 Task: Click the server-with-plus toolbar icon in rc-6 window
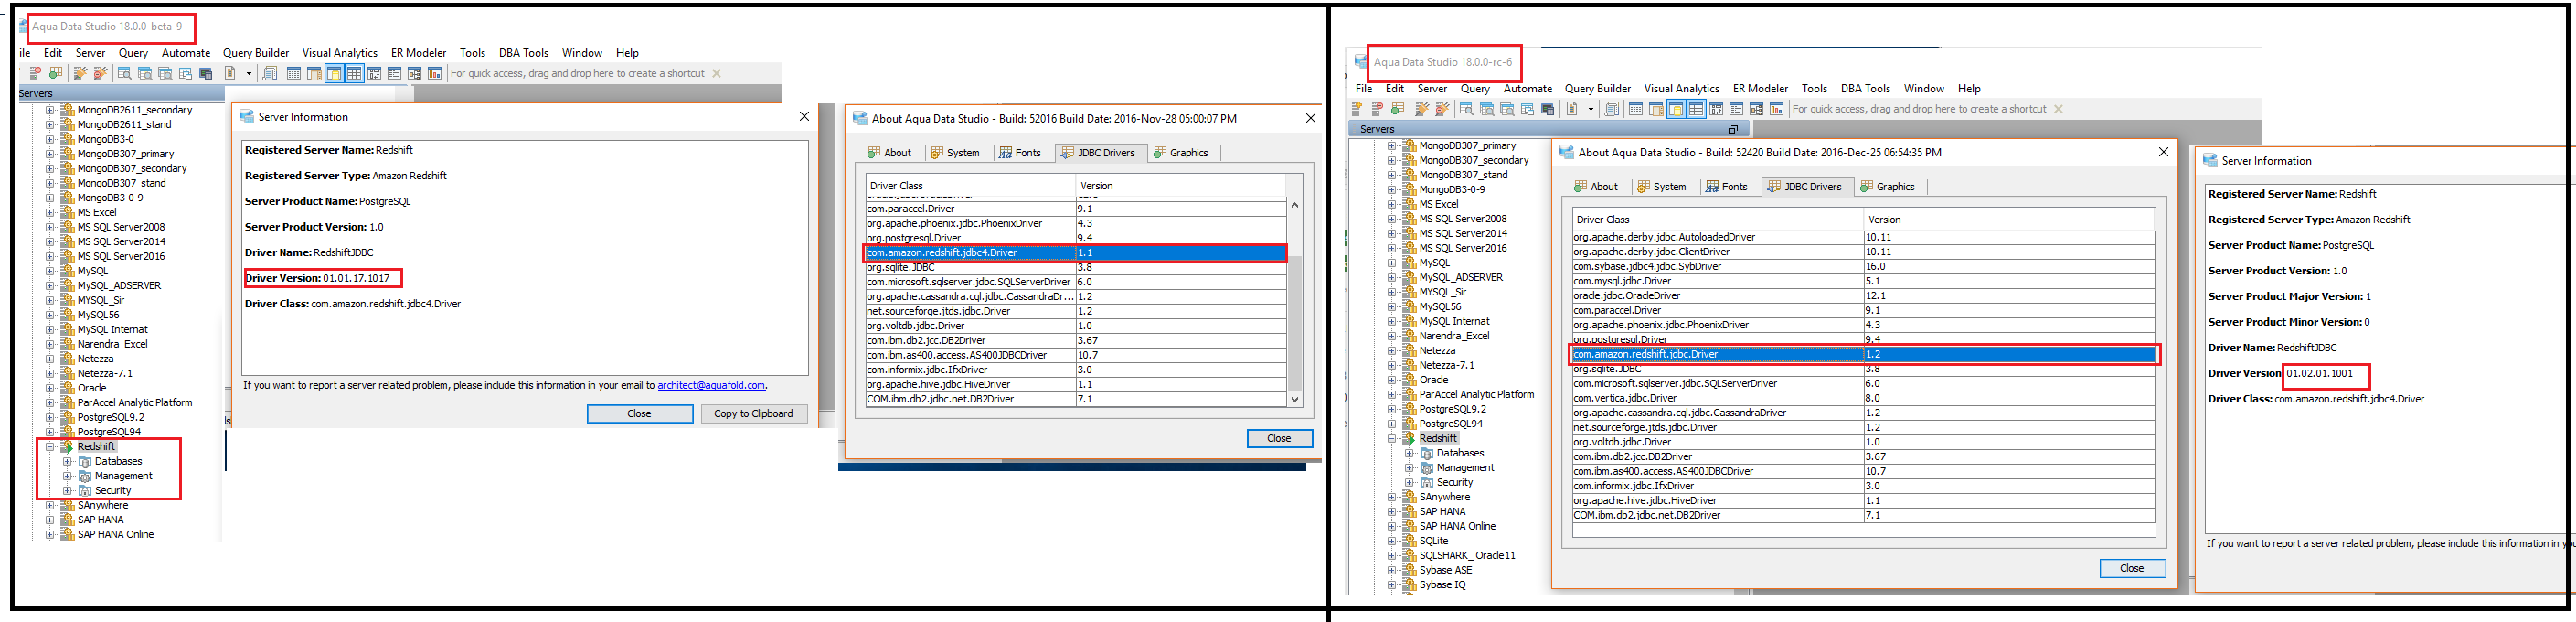[x=1357, y=109]
